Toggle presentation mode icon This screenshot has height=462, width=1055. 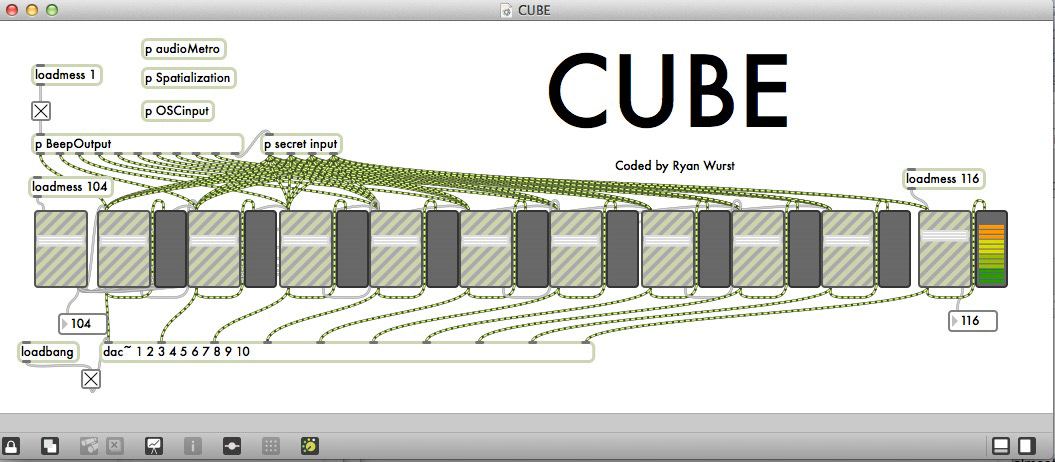(x=154, y=445)
